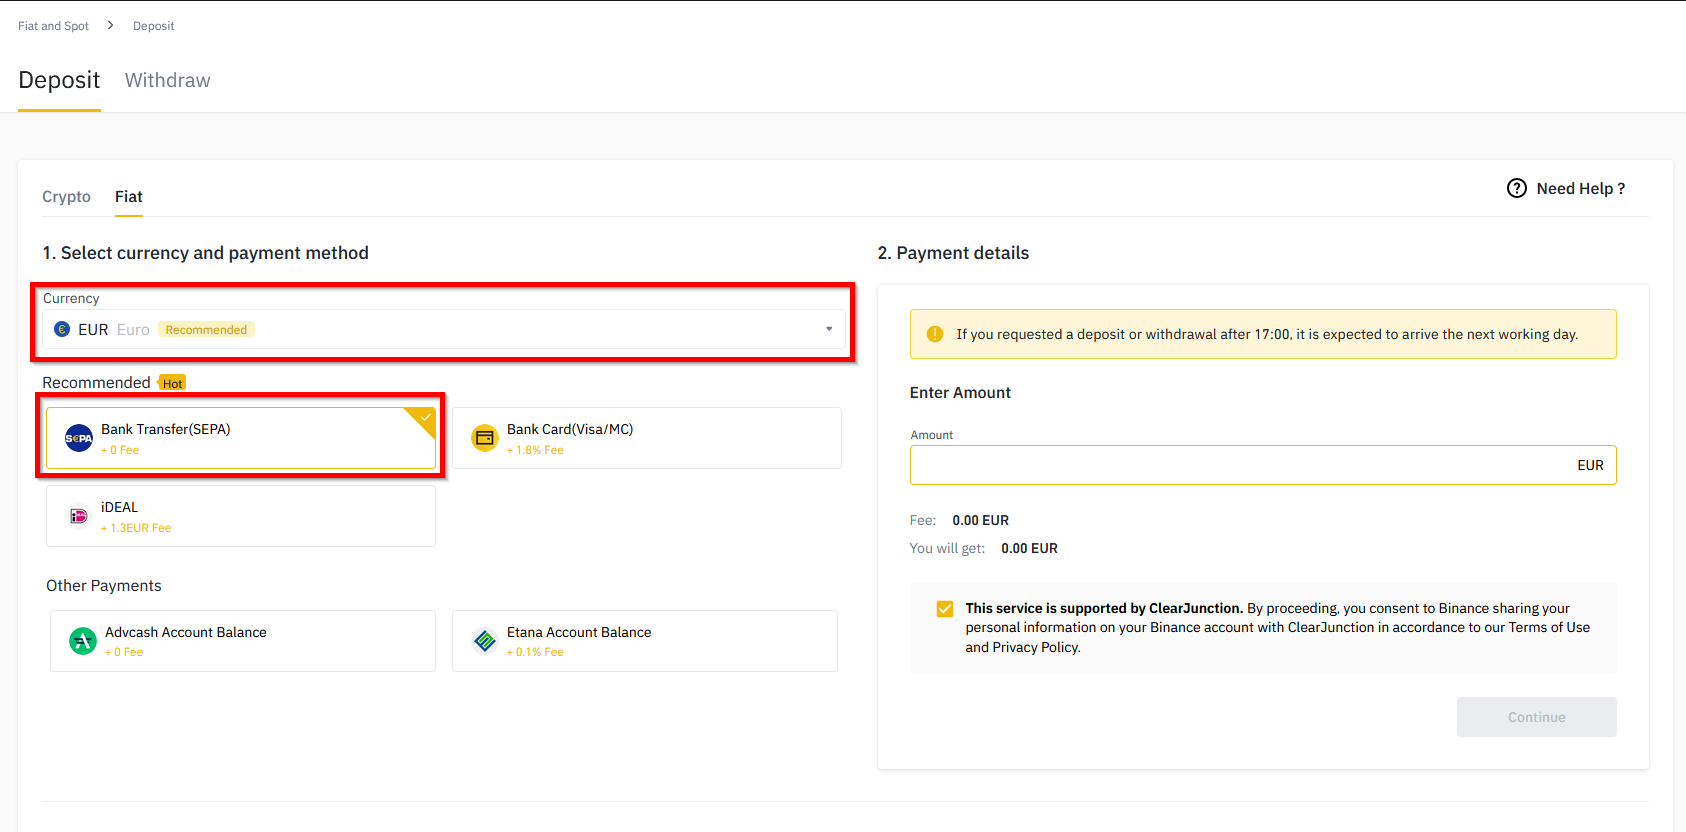Choose Etana Account Balance payment option
1686x832 pixels.
tap(645, 641)
